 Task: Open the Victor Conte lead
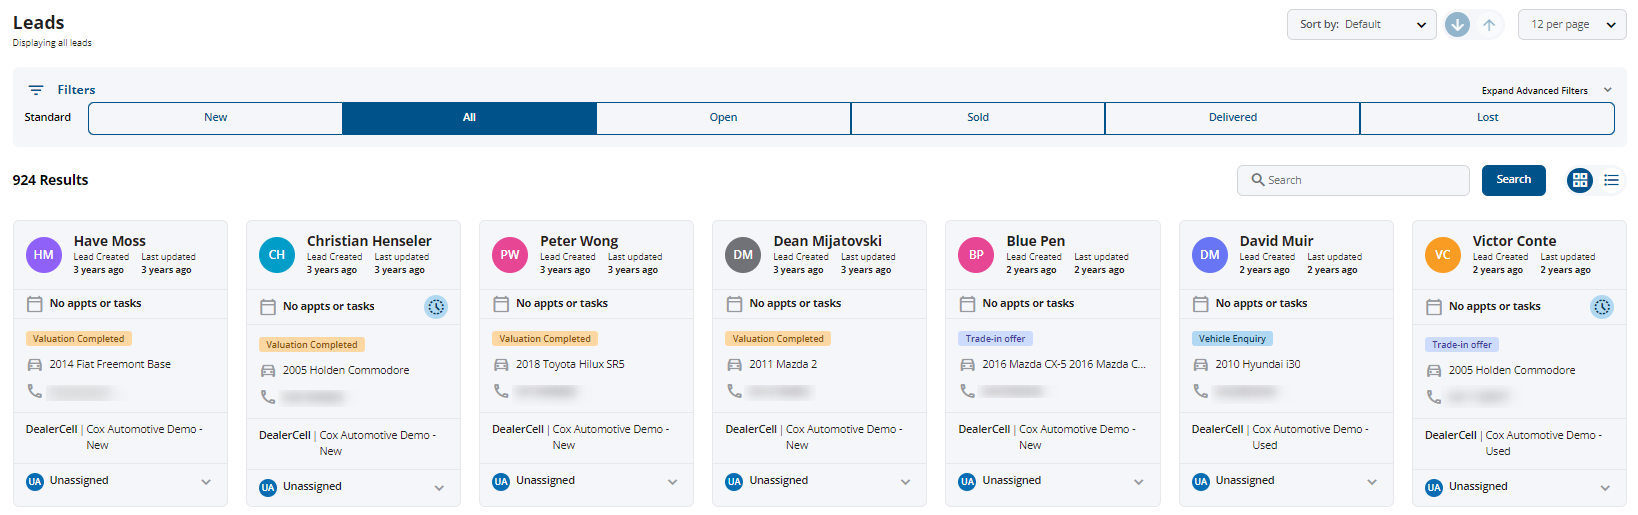[1514, 241]
